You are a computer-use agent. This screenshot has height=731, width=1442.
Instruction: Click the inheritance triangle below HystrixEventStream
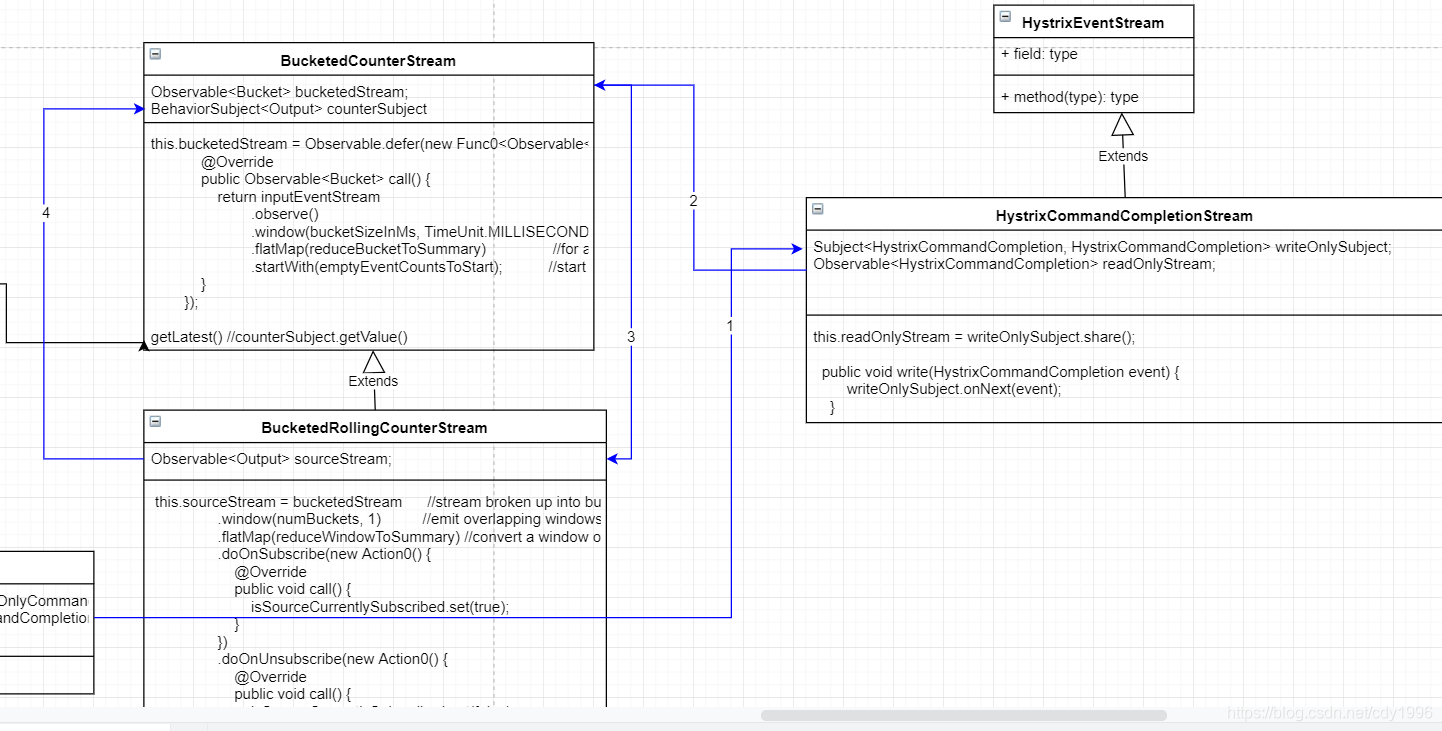(x=1123, y=125)
